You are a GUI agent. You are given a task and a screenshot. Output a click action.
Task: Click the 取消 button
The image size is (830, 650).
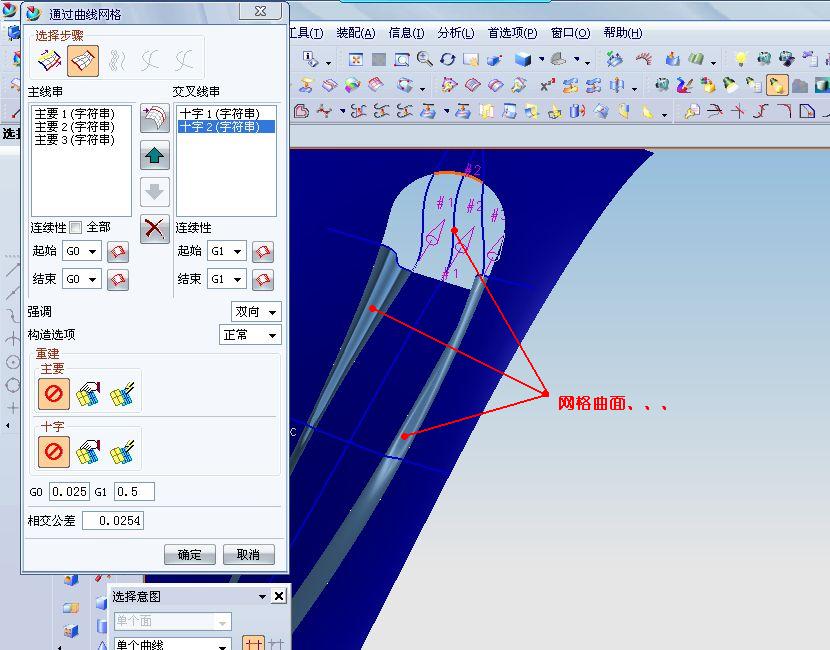tap(248, 555)
